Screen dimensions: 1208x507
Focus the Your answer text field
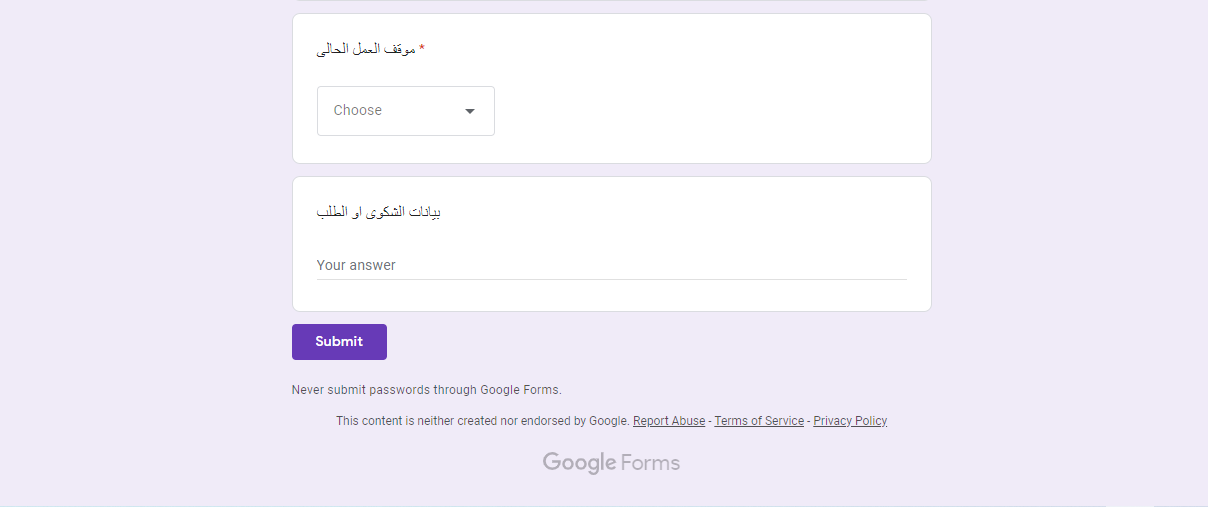pyautogui.click(x=611, y=265)
